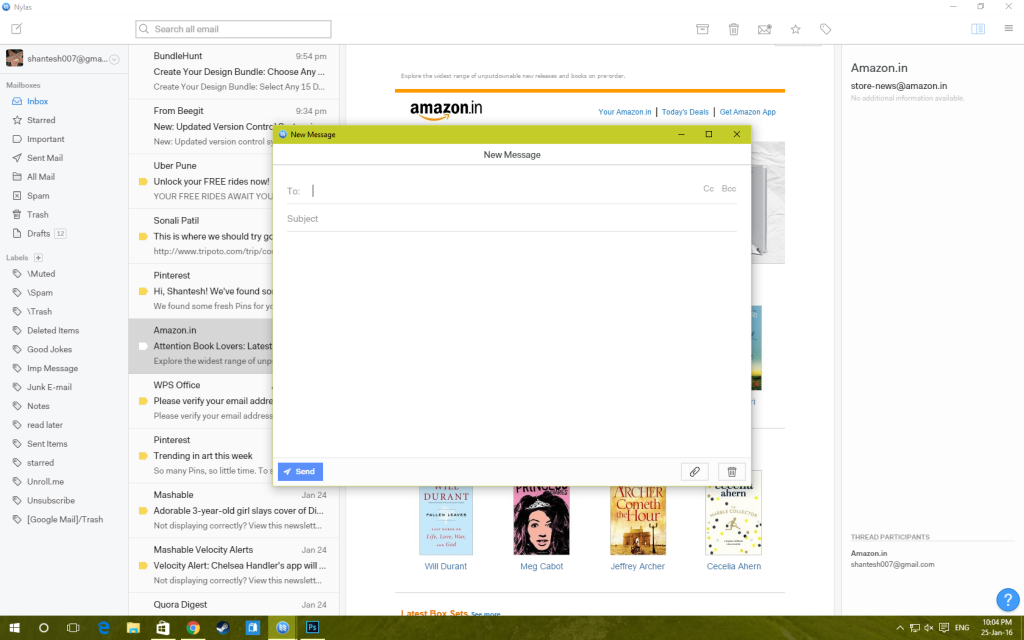
Task: Attach a file using the paperclip icon
Action: point(695,472)
